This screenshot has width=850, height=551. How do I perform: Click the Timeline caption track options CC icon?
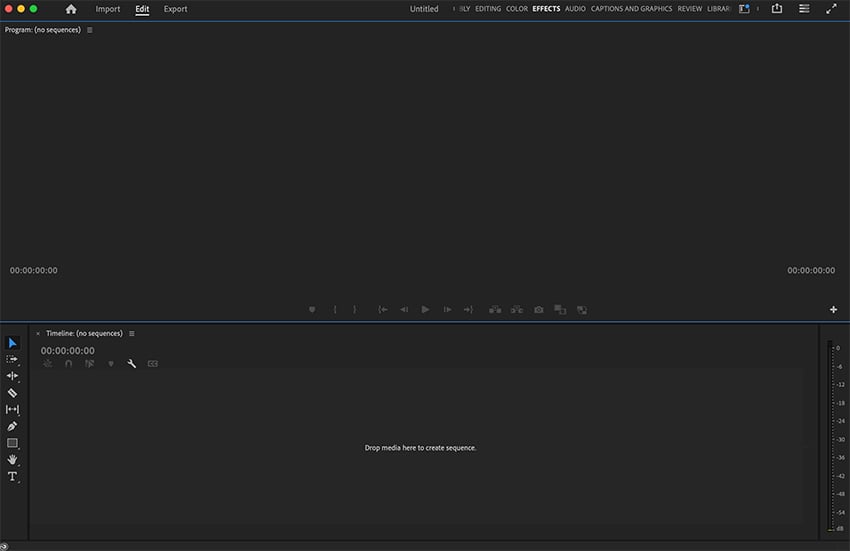click(153, 364)
